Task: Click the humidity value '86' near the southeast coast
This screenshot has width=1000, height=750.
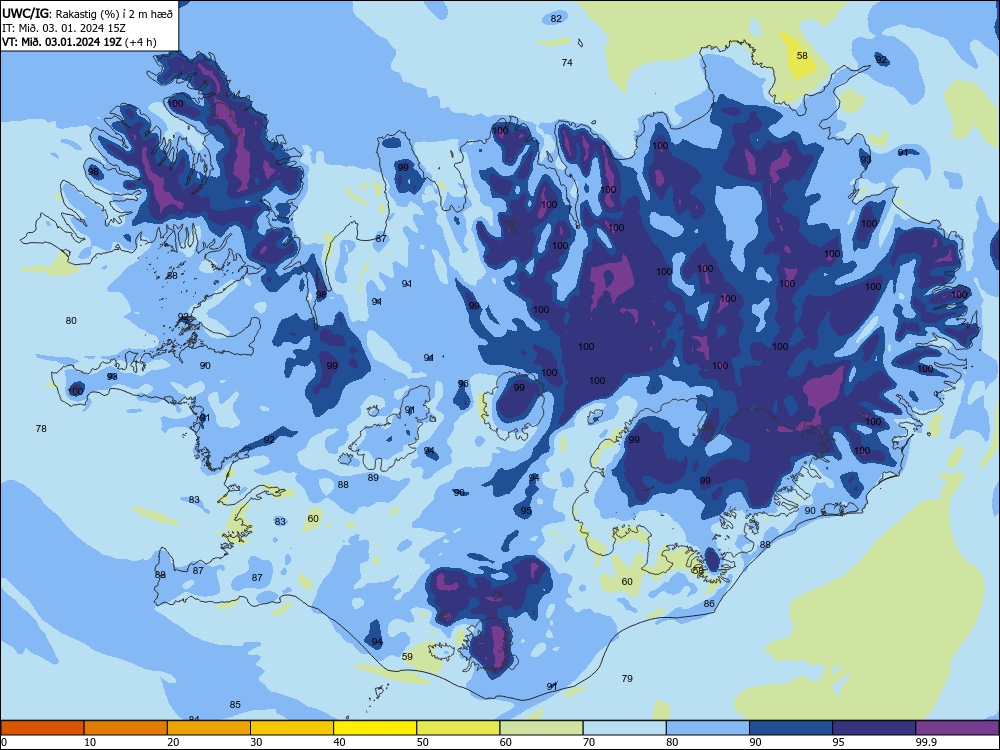Action: pos(709,603)
